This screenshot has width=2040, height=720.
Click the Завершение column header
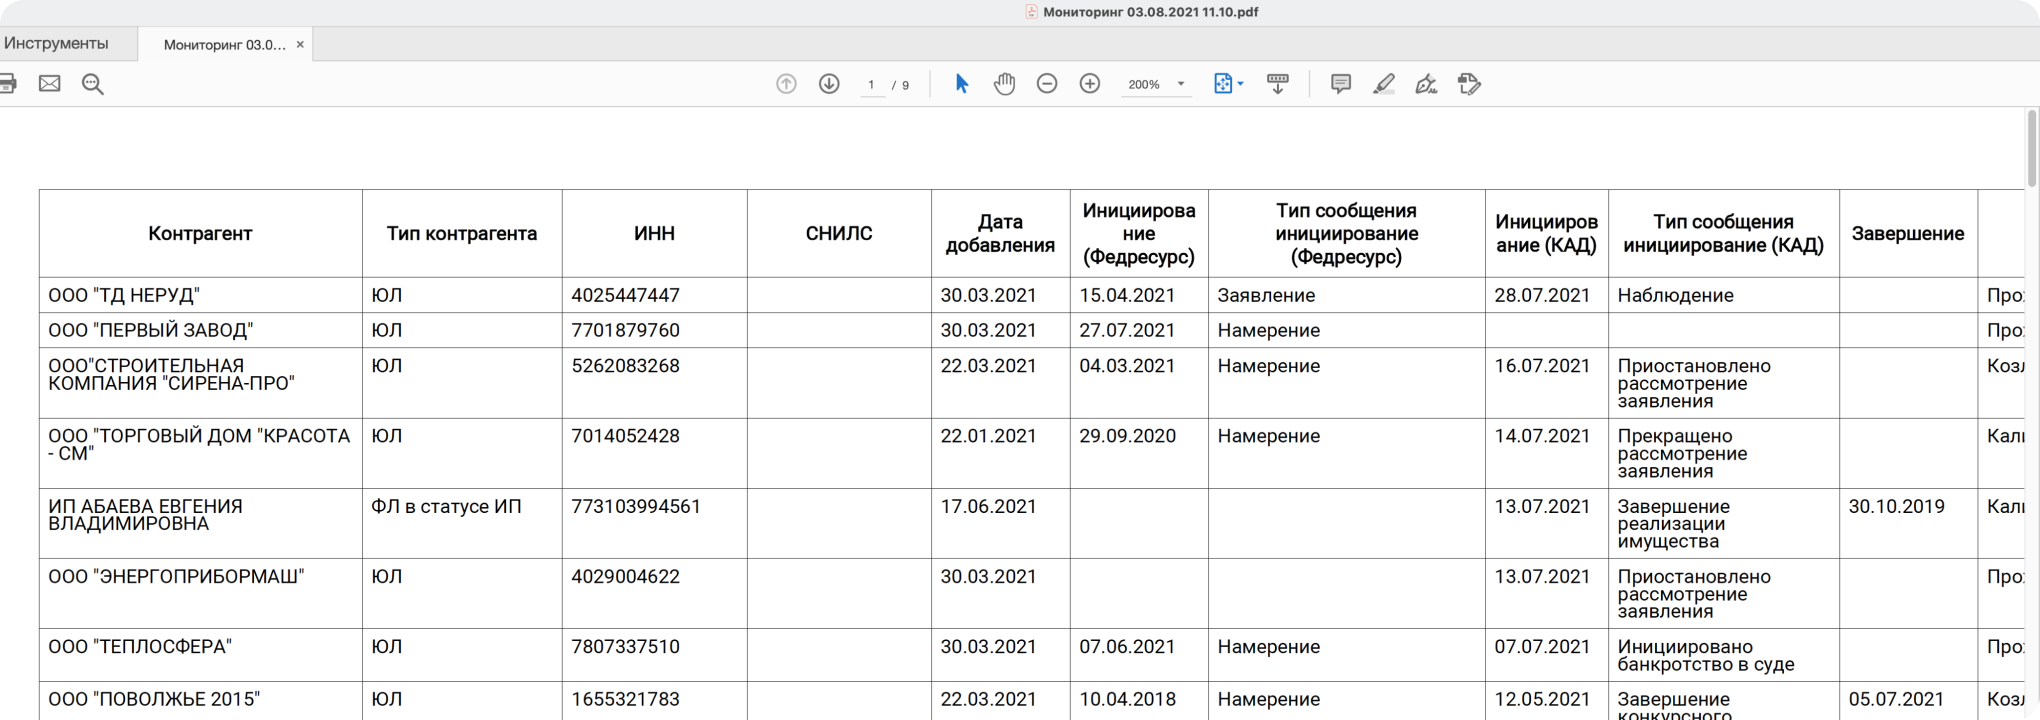(x=1908, y=233)
